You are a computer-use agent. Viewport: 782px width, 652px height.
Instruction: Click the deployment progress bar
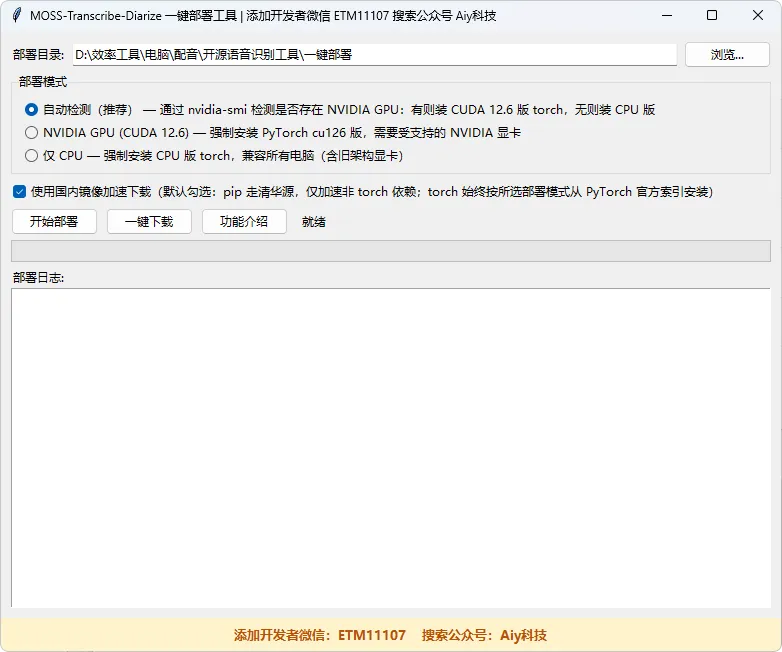pyautogui.click(x=391, y=251)
